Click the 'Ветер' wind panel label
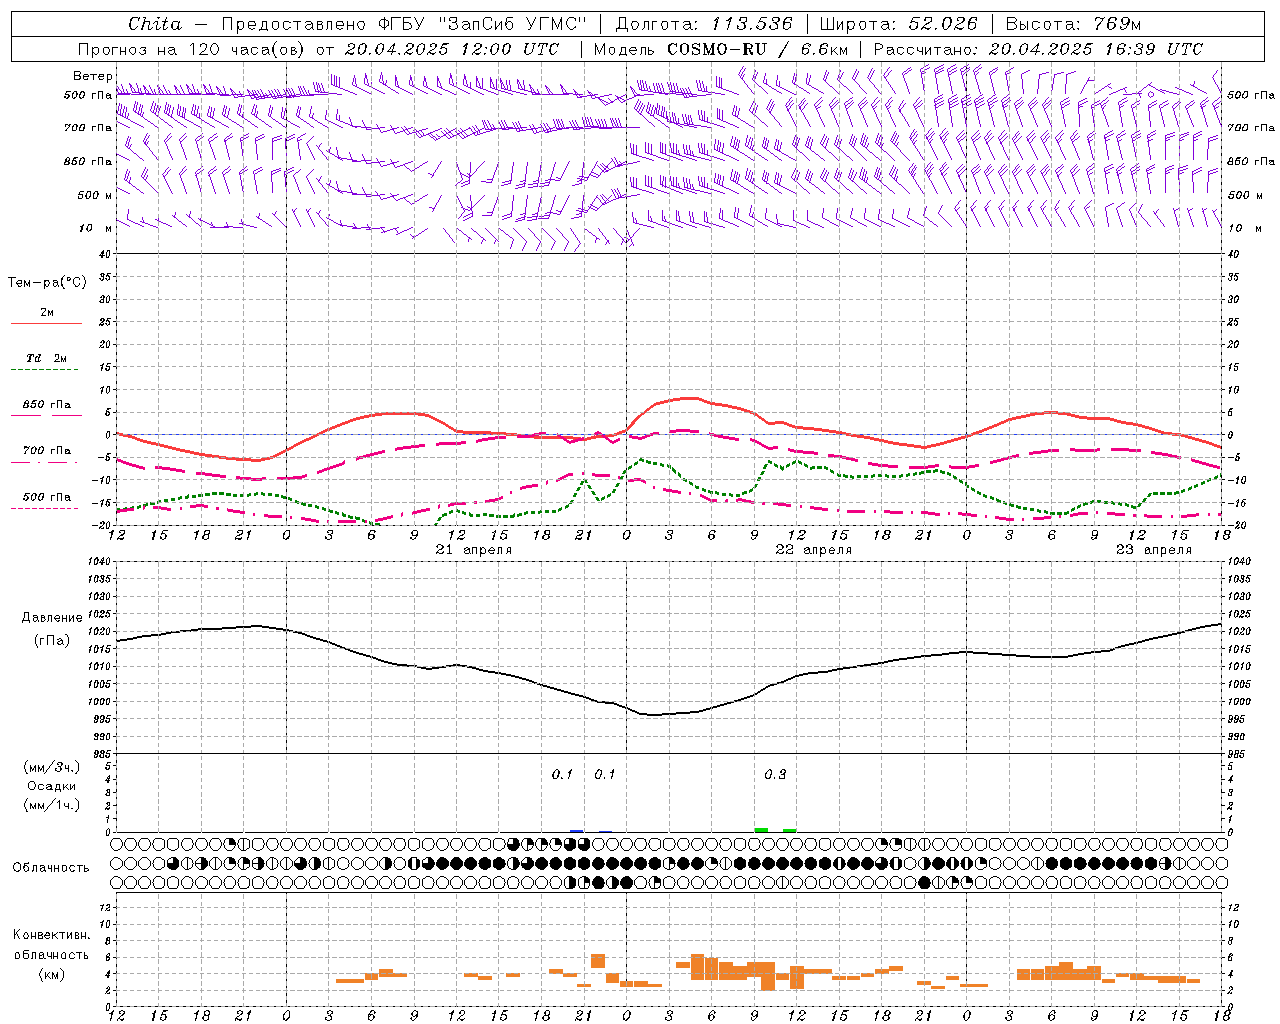 point(93,76)
